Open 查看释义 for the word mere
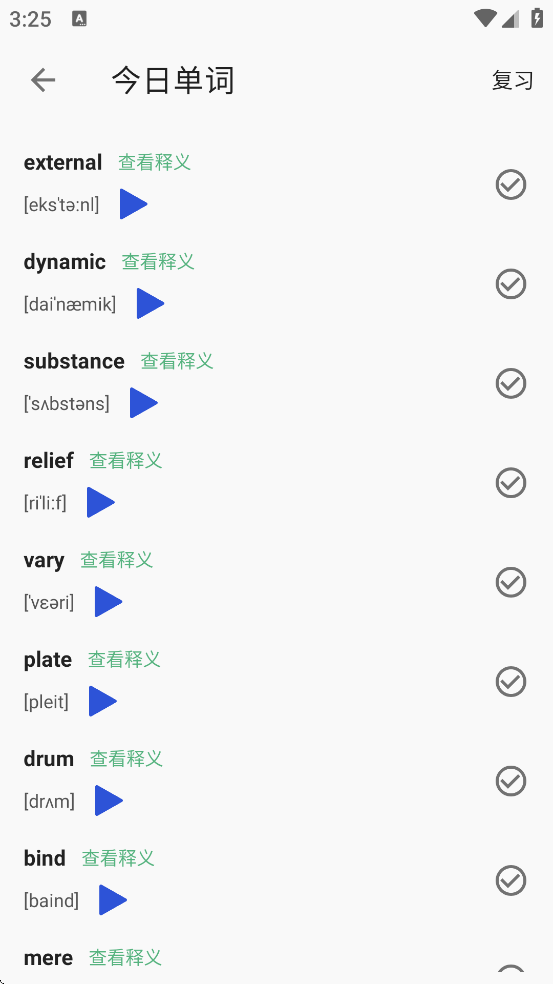The image size is (553, 984). [126, 958]
